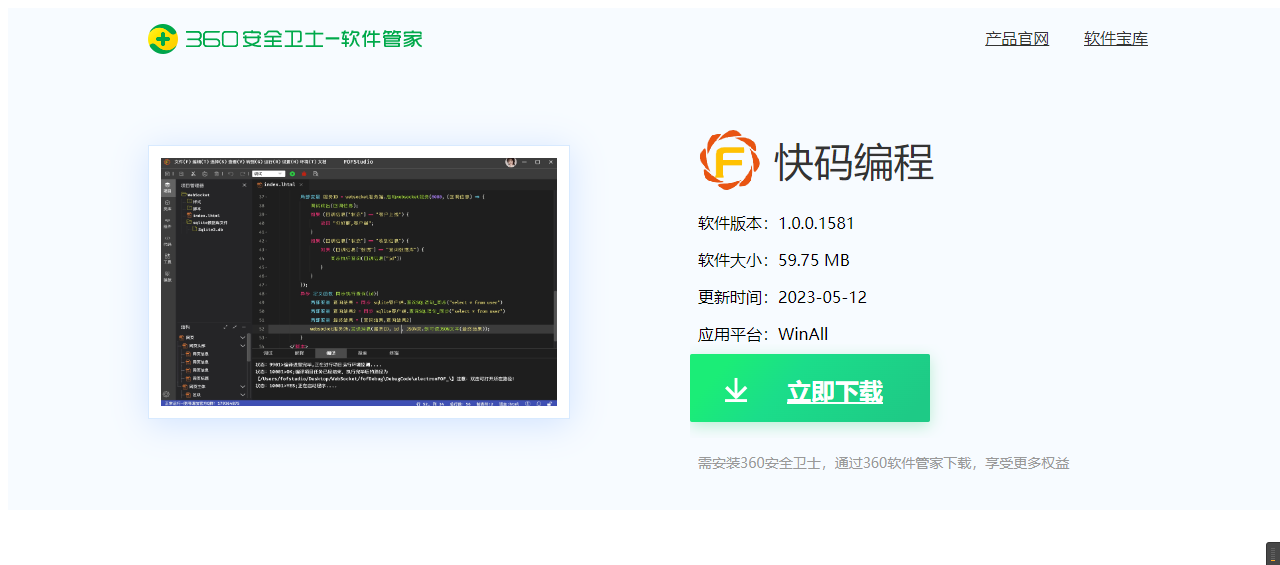The width and height of the screenshot is (1280, 565).
Task: Click the download arrow icon on green button
Action: pyautogui.click(x=736, y=390)
